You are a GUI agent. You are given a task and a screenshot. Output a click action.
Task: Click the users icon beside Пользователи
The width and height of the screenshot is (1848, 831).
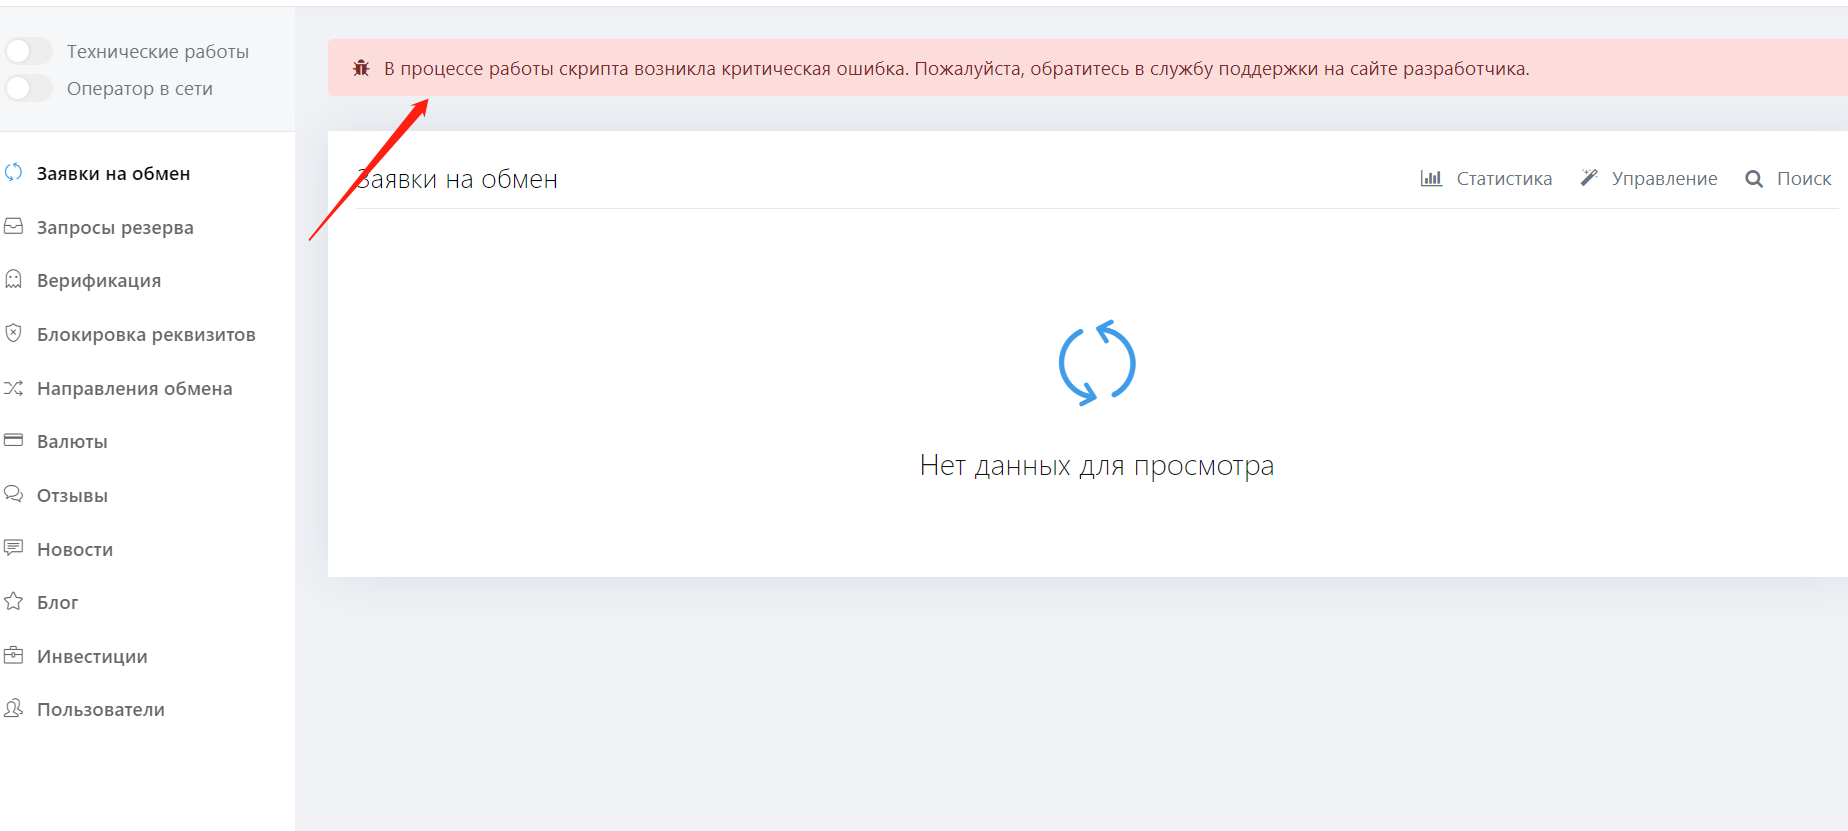click(13, 708)
